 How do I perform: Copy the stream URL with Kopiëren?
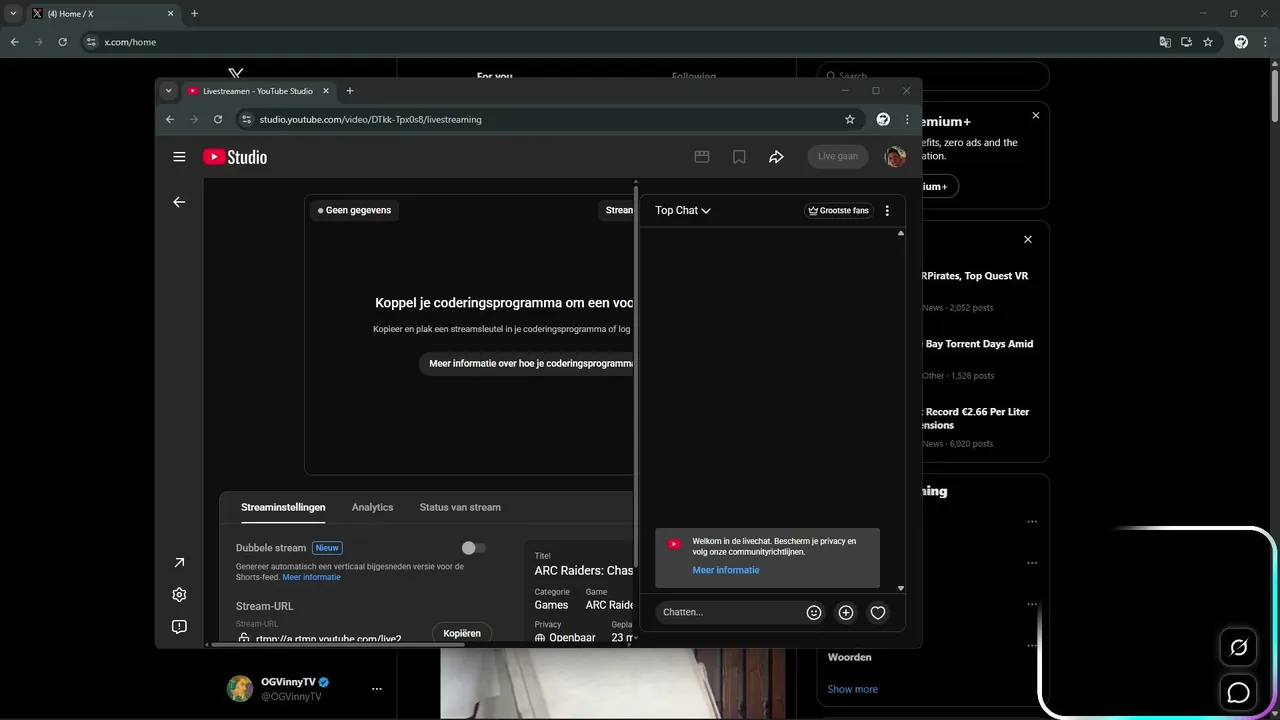462,633
